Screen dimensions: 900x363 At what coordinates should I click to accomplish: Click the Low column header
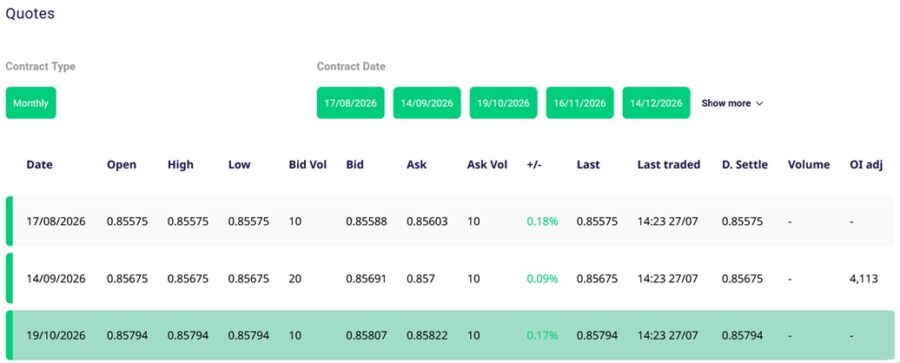point(239,164)
